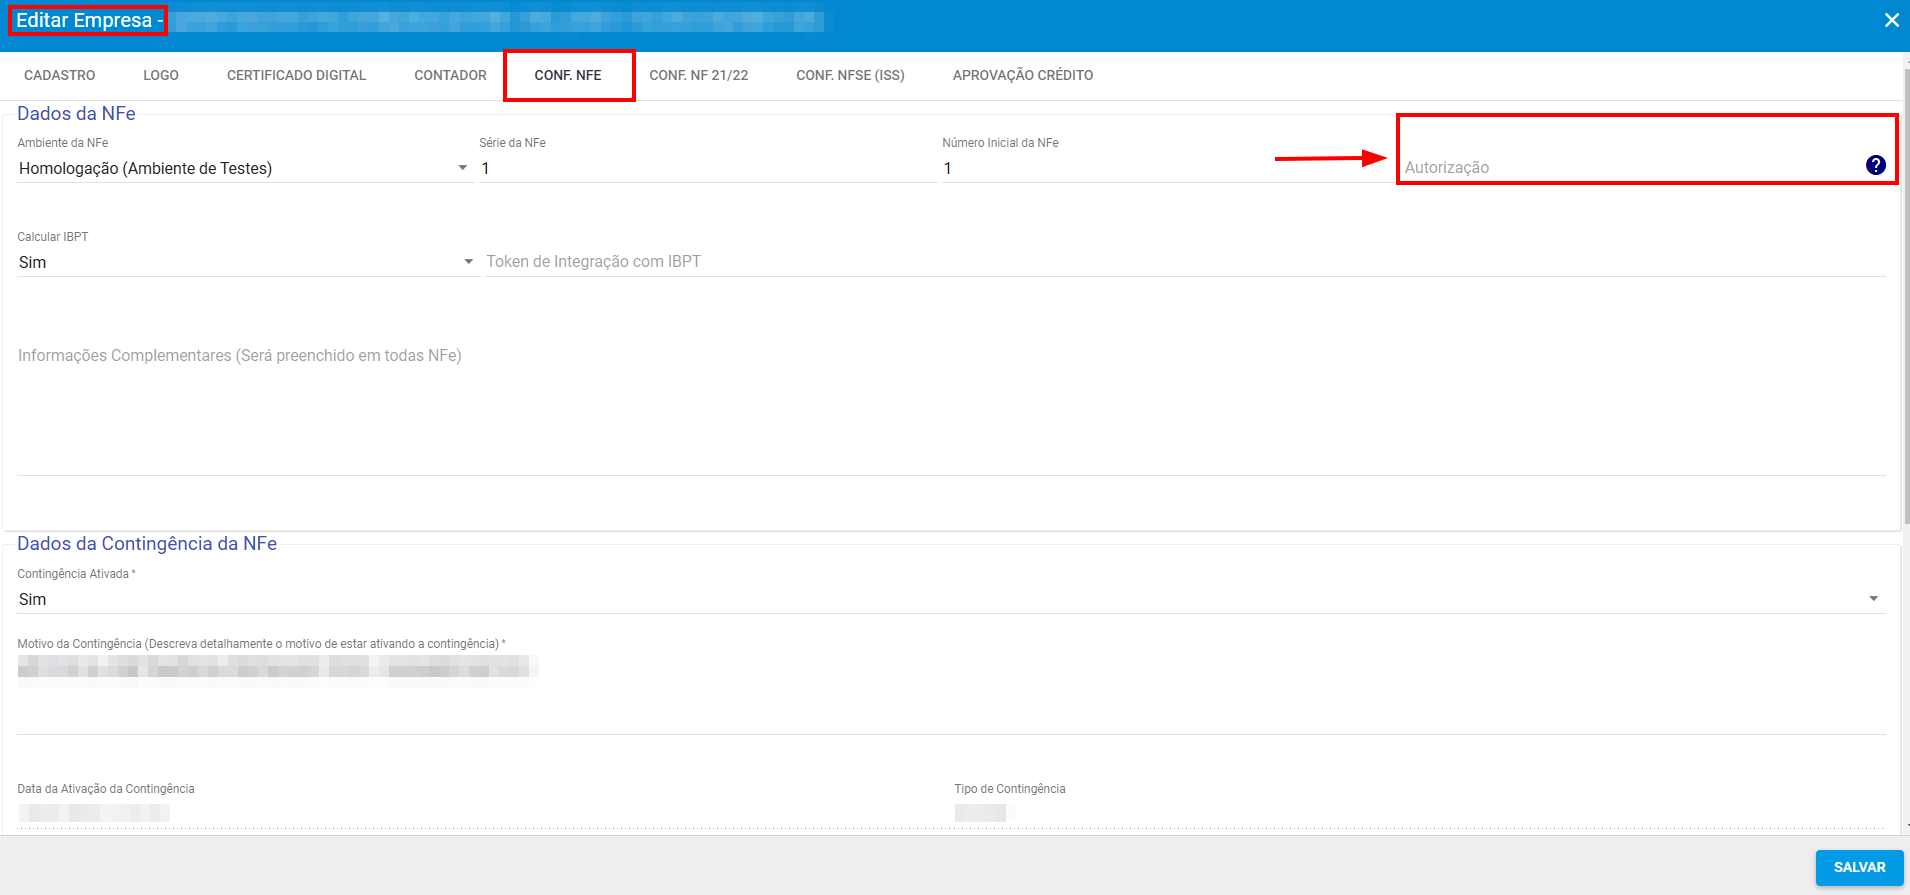The height and width of the screenshot is (895, 1910).
Task: Go to the CONTADOR tab
Action: (x=451, y=75)
